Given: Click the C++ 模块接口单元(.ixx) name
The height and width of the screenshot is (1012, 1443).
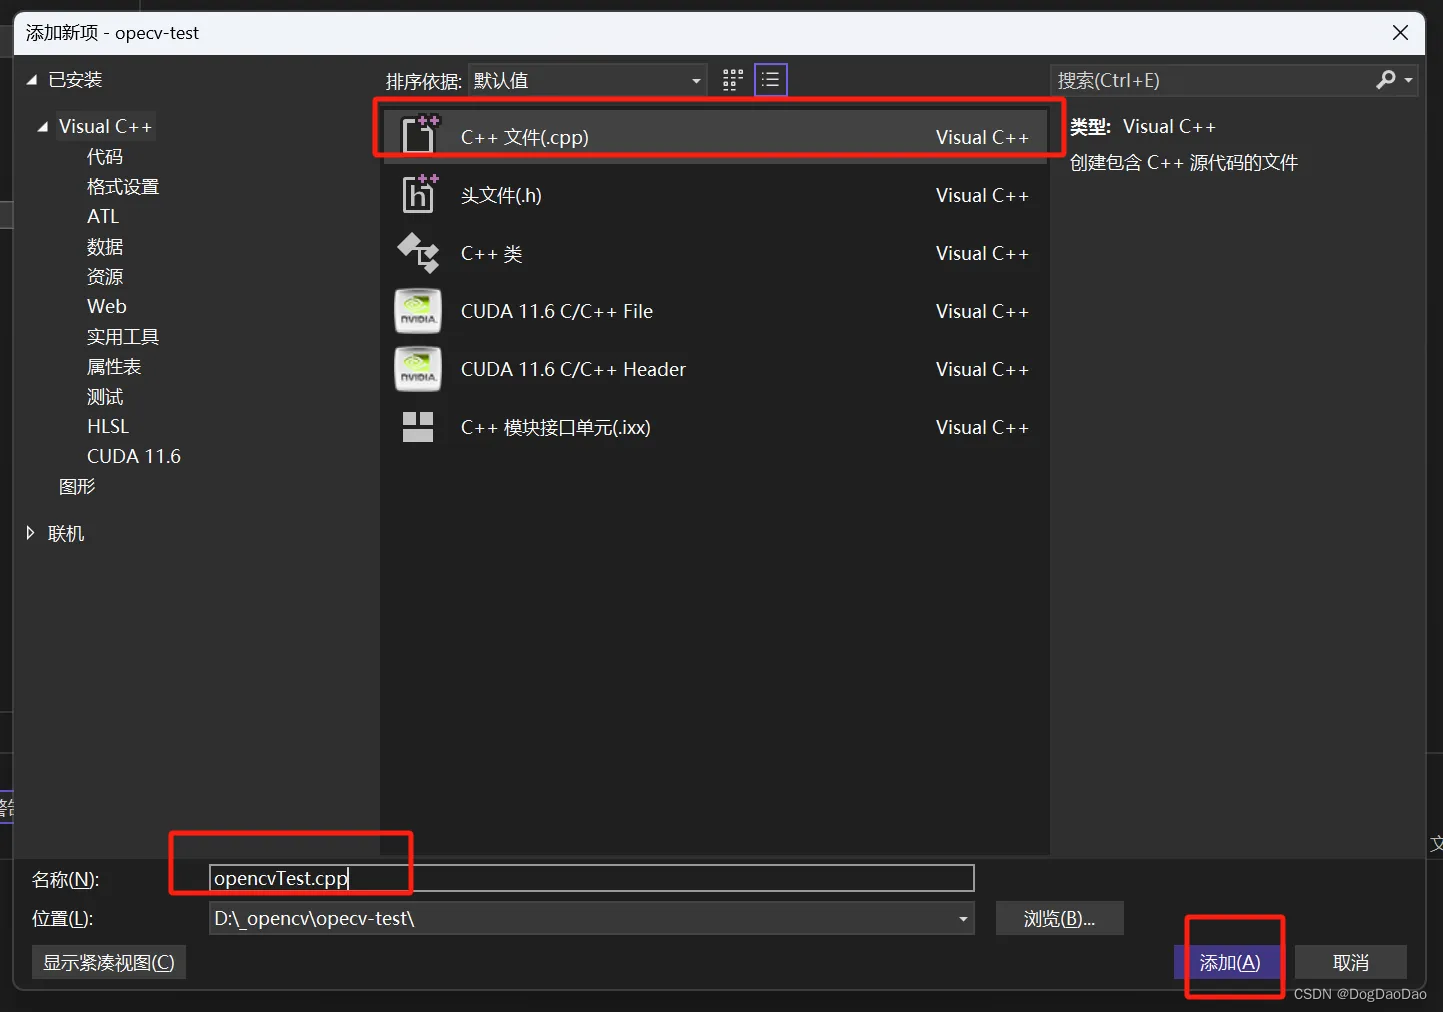Looking at the screenshot, I should pyautogui.click(x=555, y=427).
